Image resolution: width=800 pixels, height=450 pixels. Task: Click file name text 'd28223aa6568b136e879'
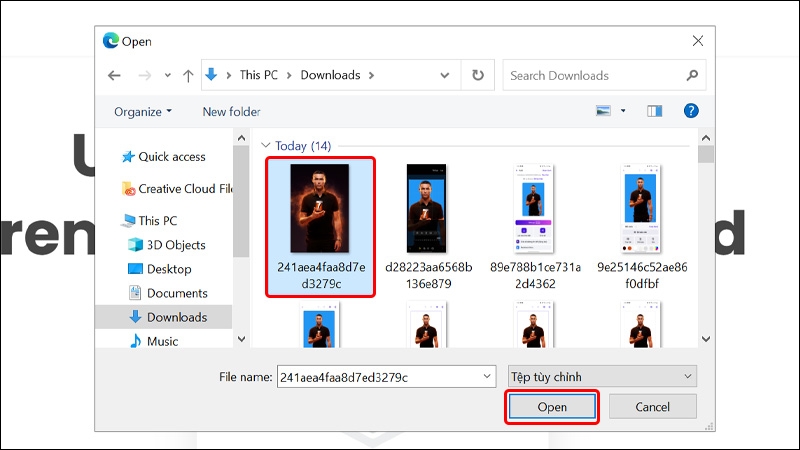pyautogui.click(x=429, y=275)
